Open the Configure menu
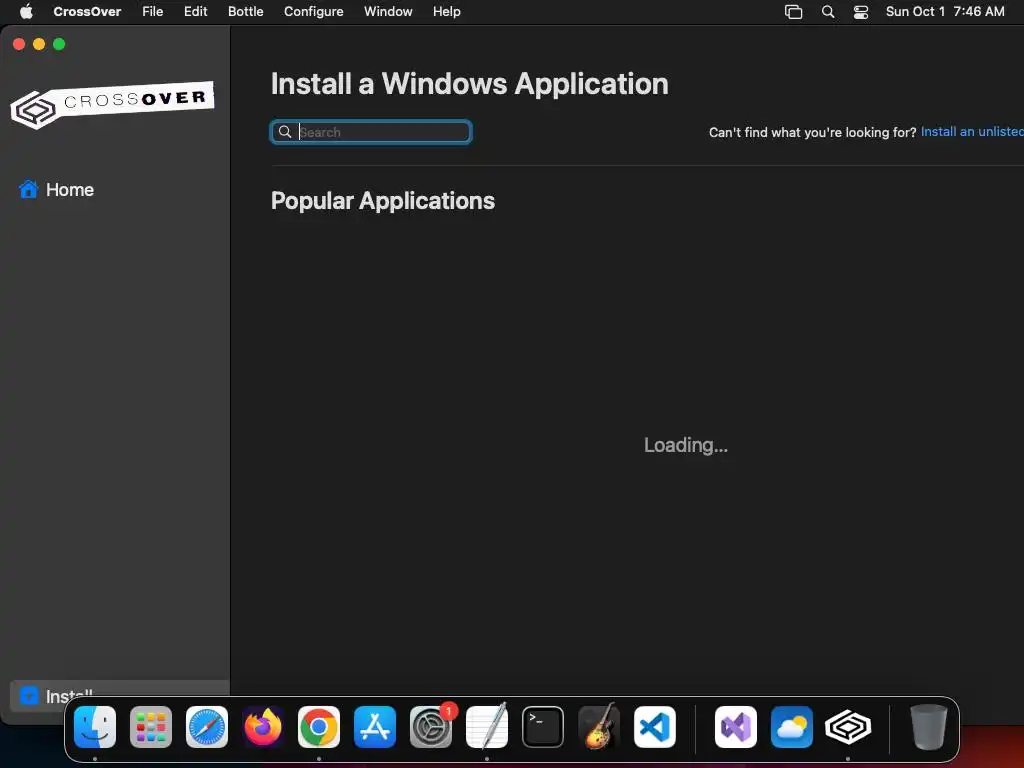The image size is (1024, 768). (313, 12)
